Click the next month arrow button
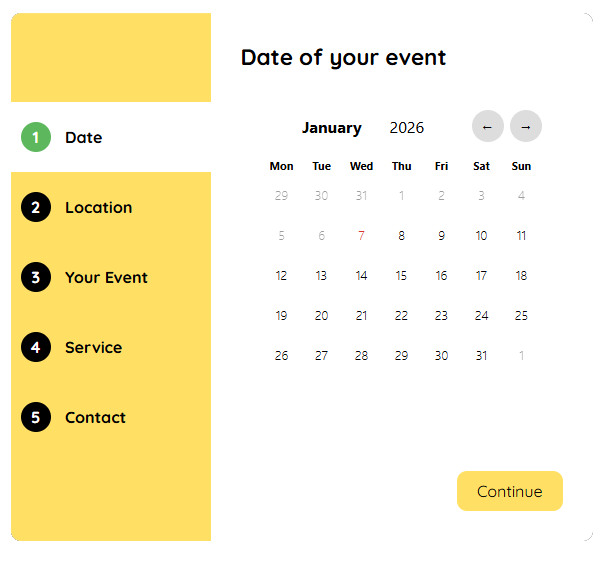The image size is (607, 564). click(x=526, y=127)
